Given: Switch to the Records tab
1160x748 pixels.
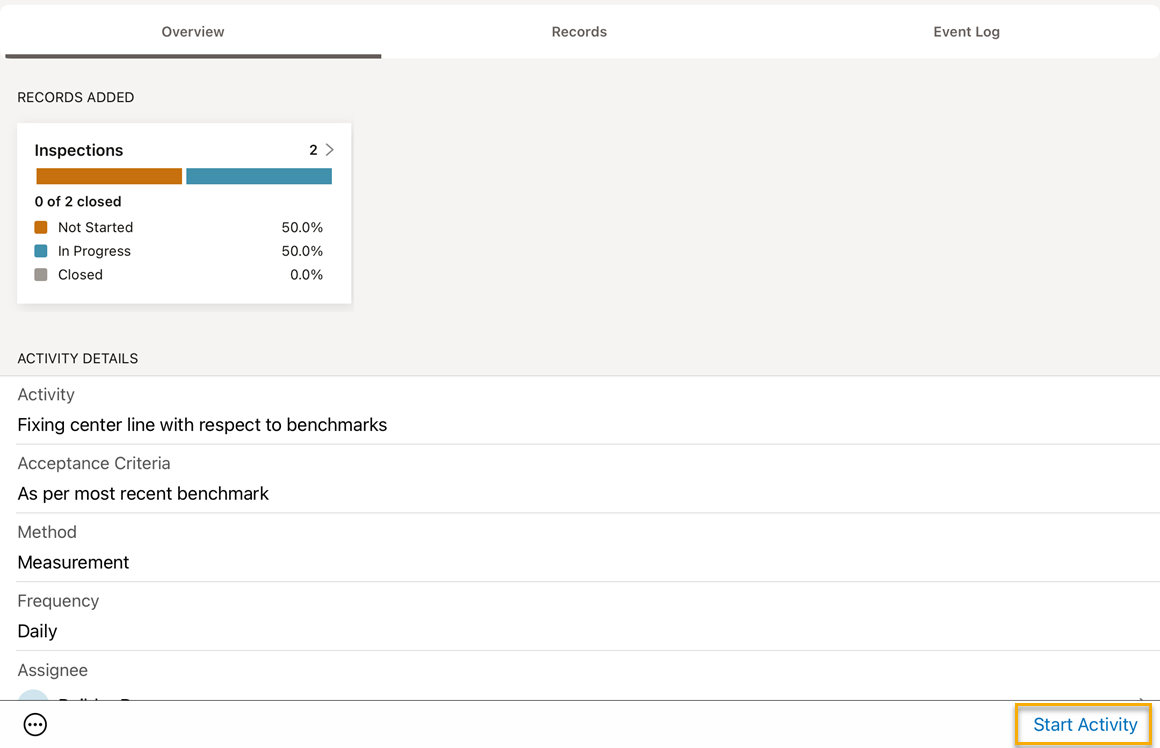Looking at the screenshot, I should [x=579, y=32].
